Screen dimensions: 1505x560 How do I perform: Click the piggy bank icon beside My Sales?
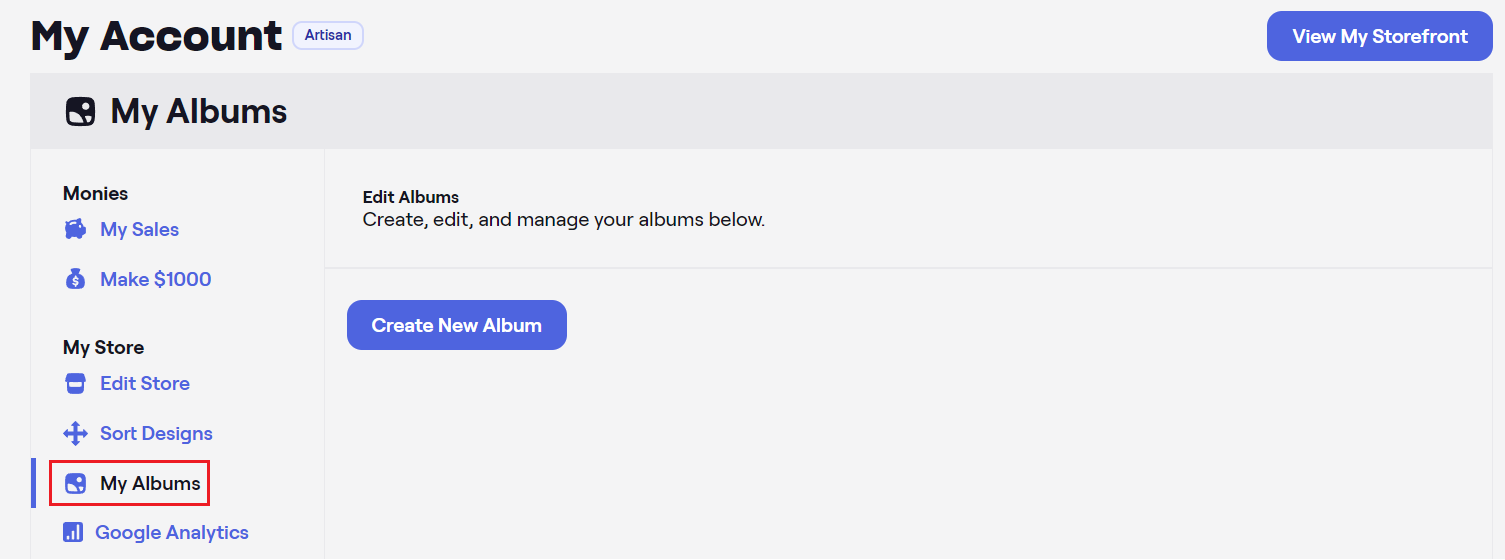(75, 229)
